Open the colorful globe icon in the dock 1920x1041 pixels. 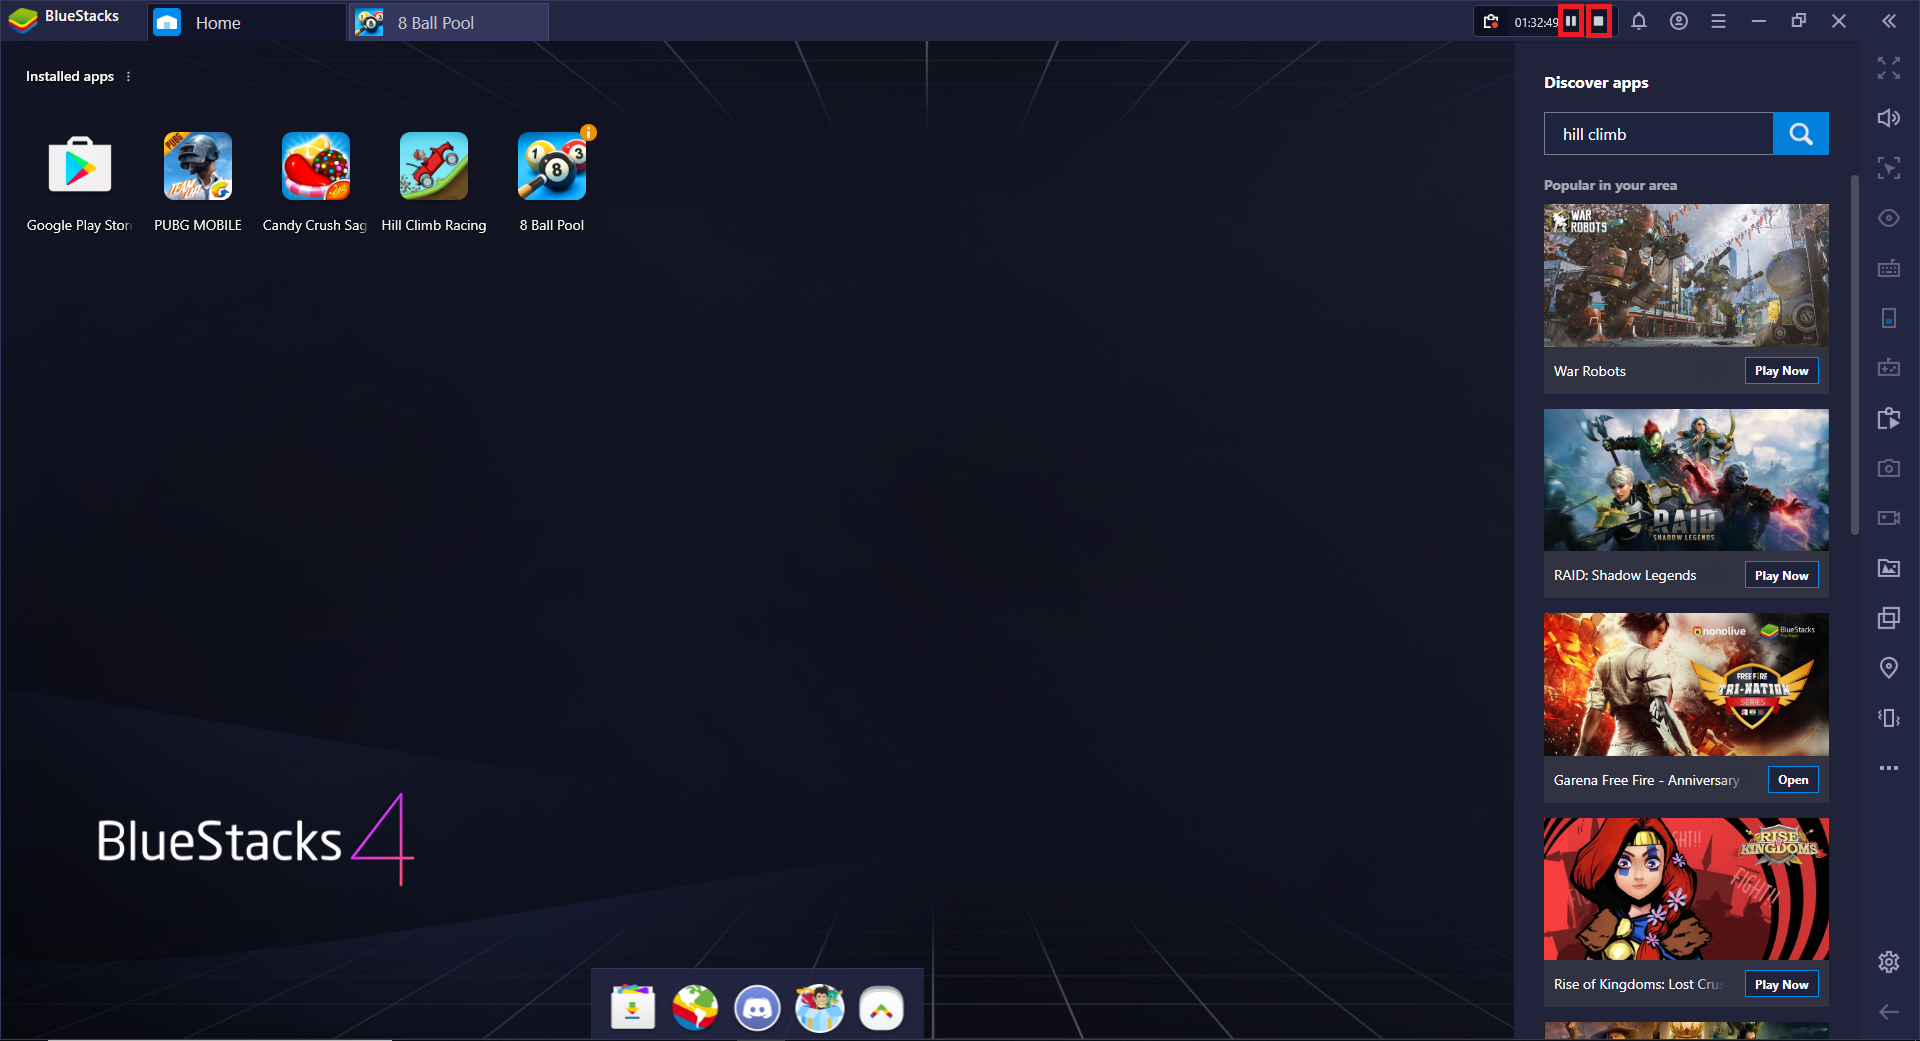pos(695,1007)
